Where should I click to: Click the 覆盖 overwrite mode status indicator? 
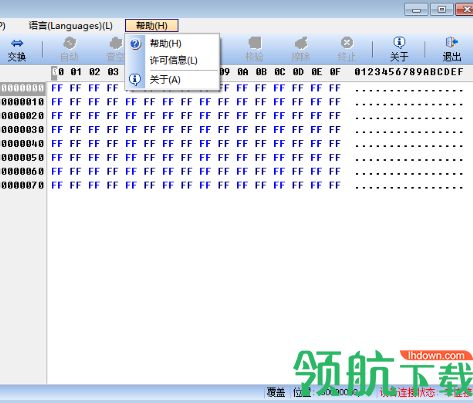point(276,393)
